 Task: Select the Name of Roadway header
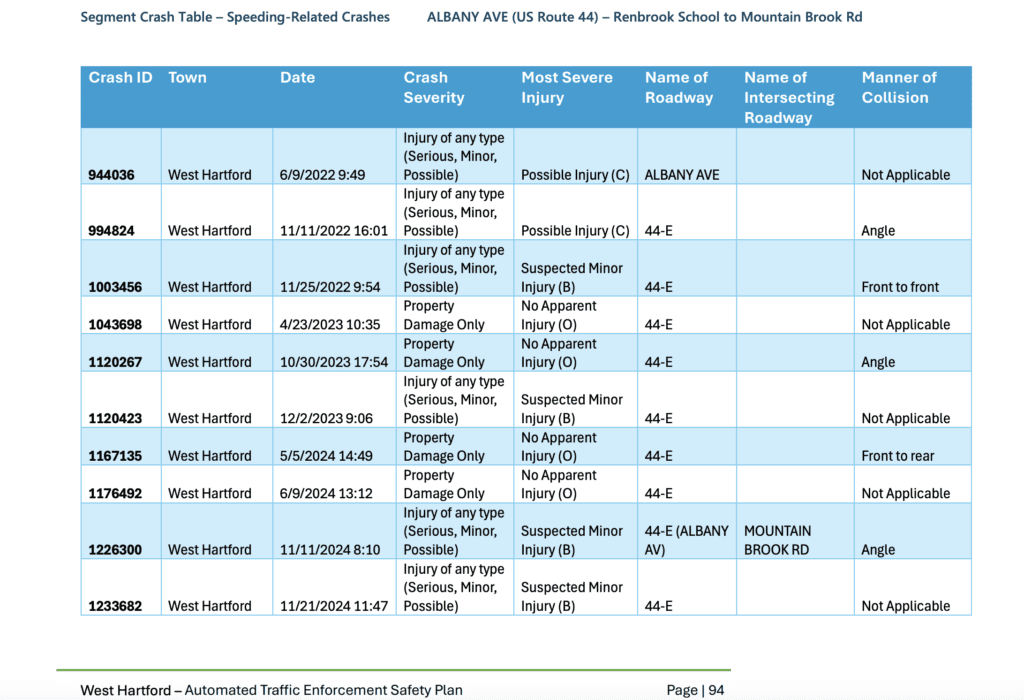(679, 88)
